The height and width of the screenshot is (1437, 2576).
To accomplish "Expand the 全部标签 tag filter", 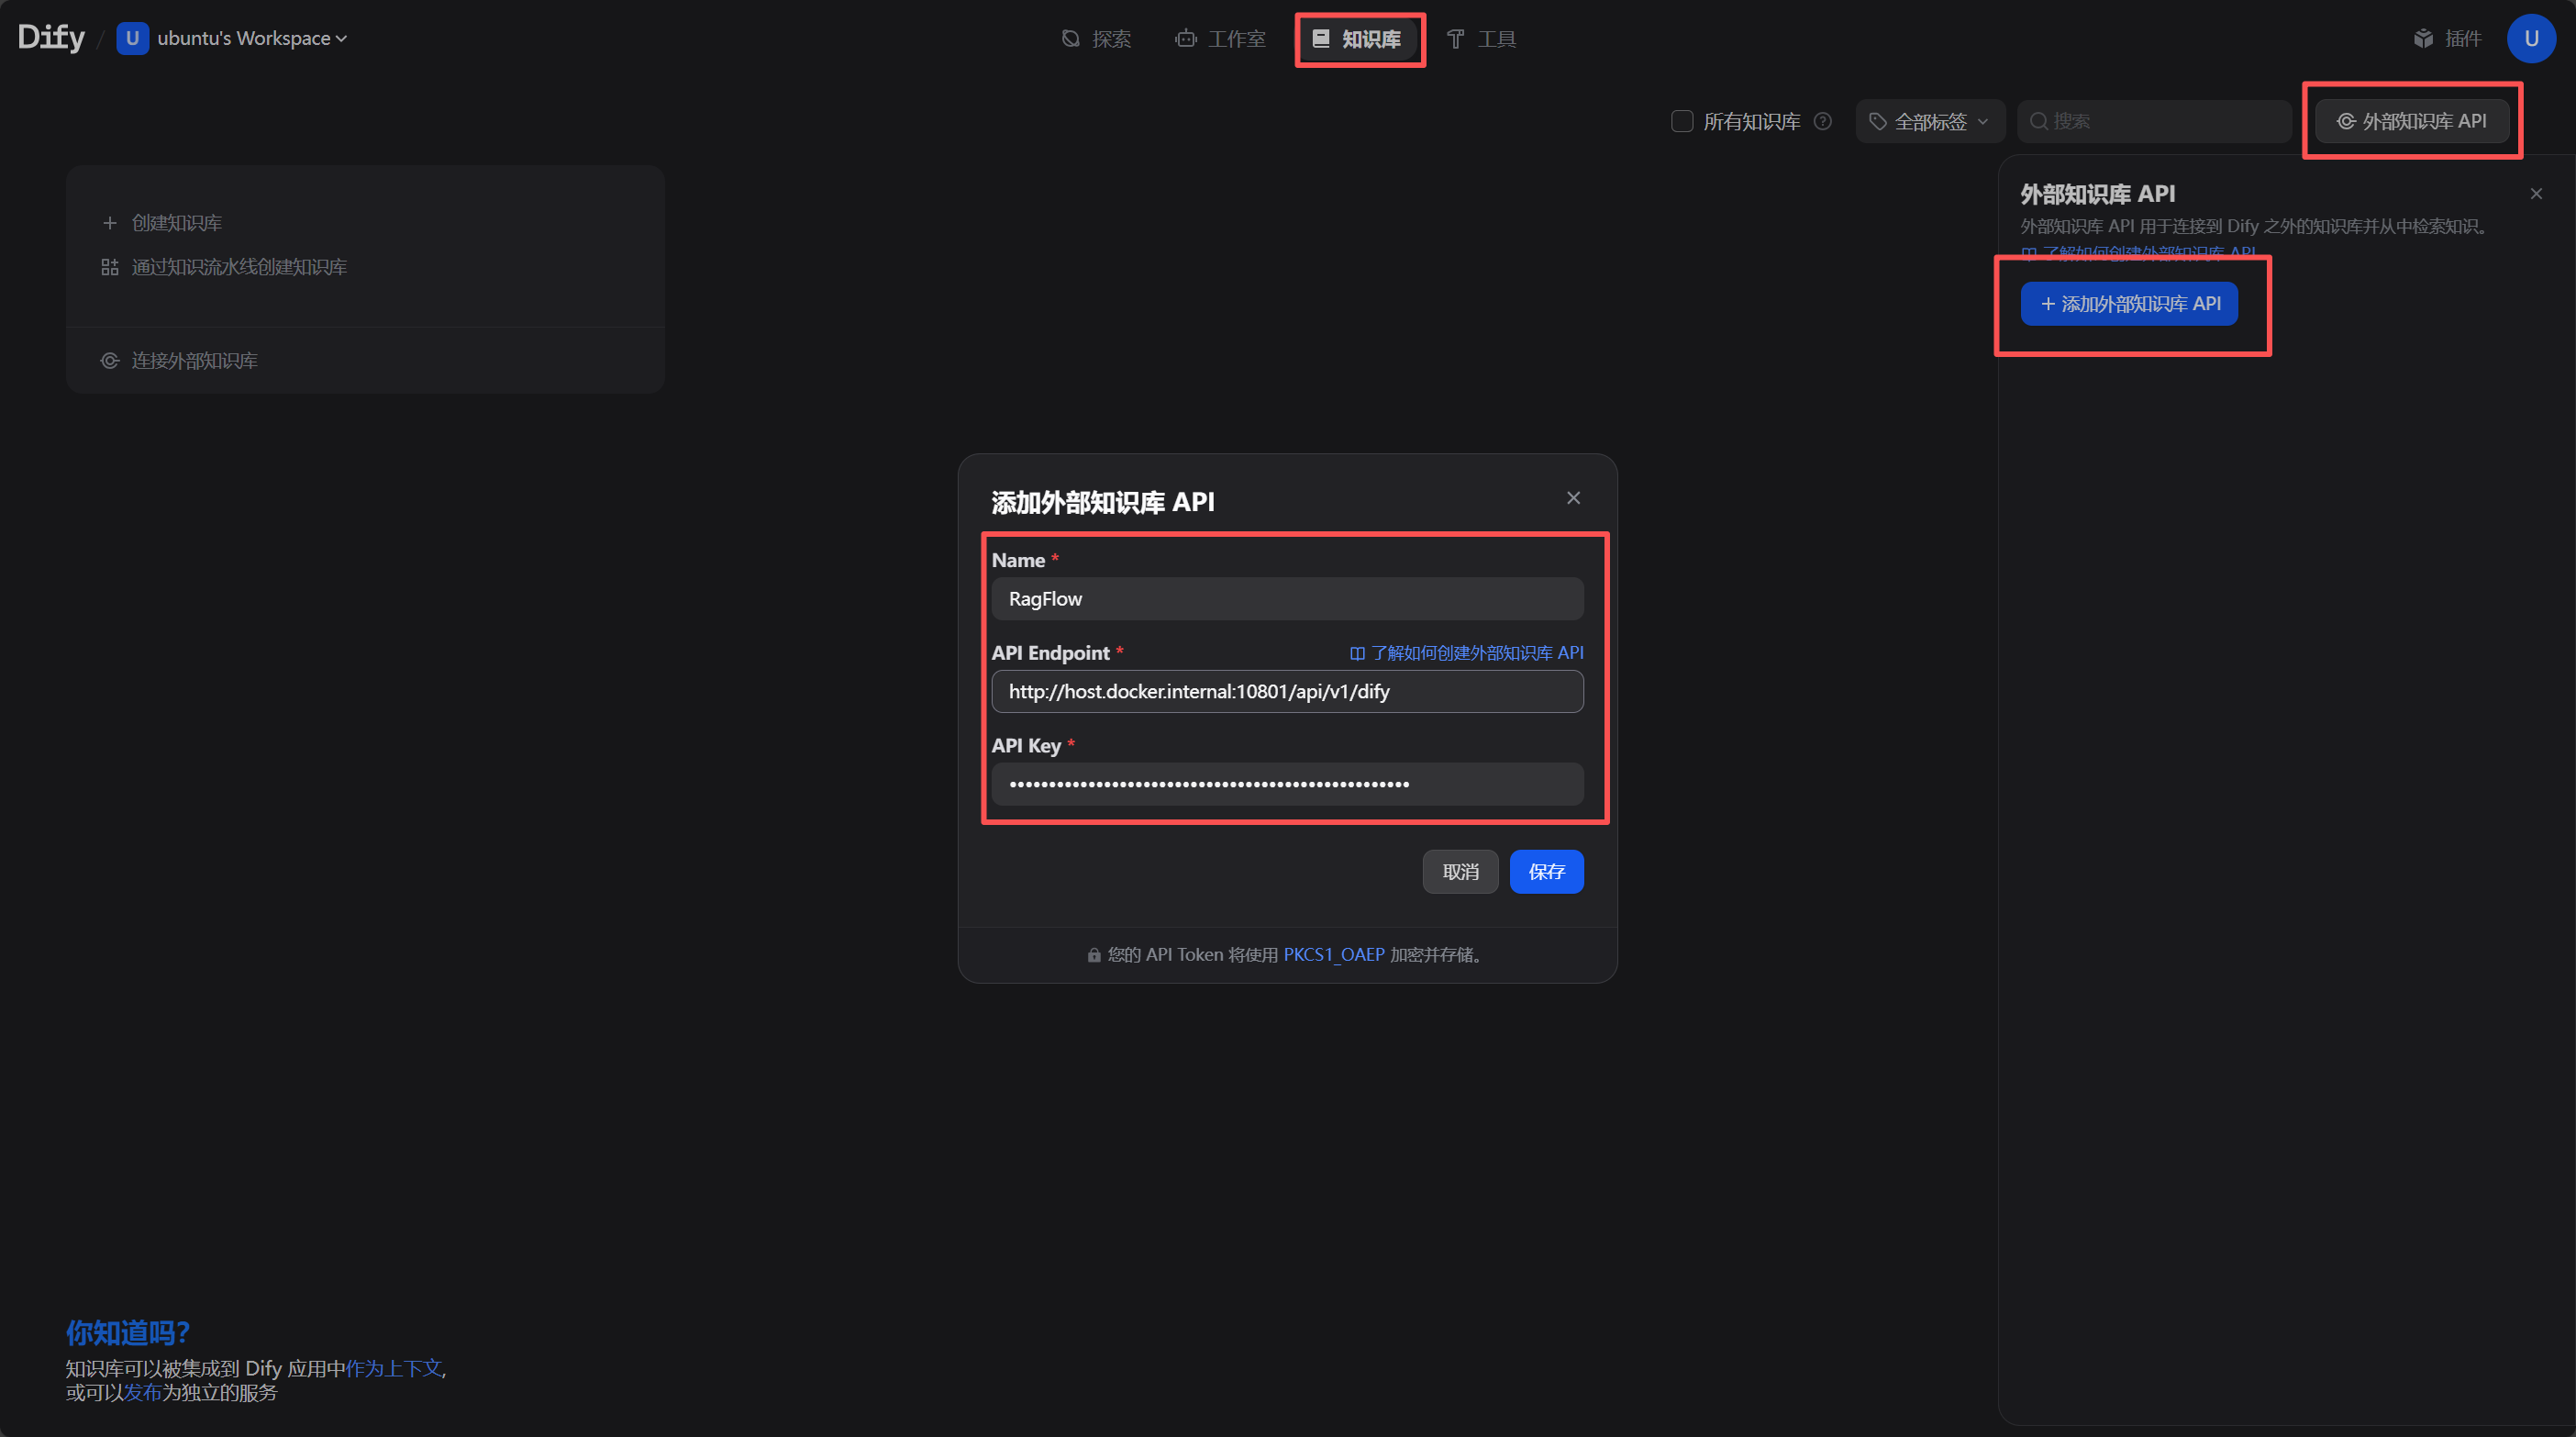I will (1930, 121).
